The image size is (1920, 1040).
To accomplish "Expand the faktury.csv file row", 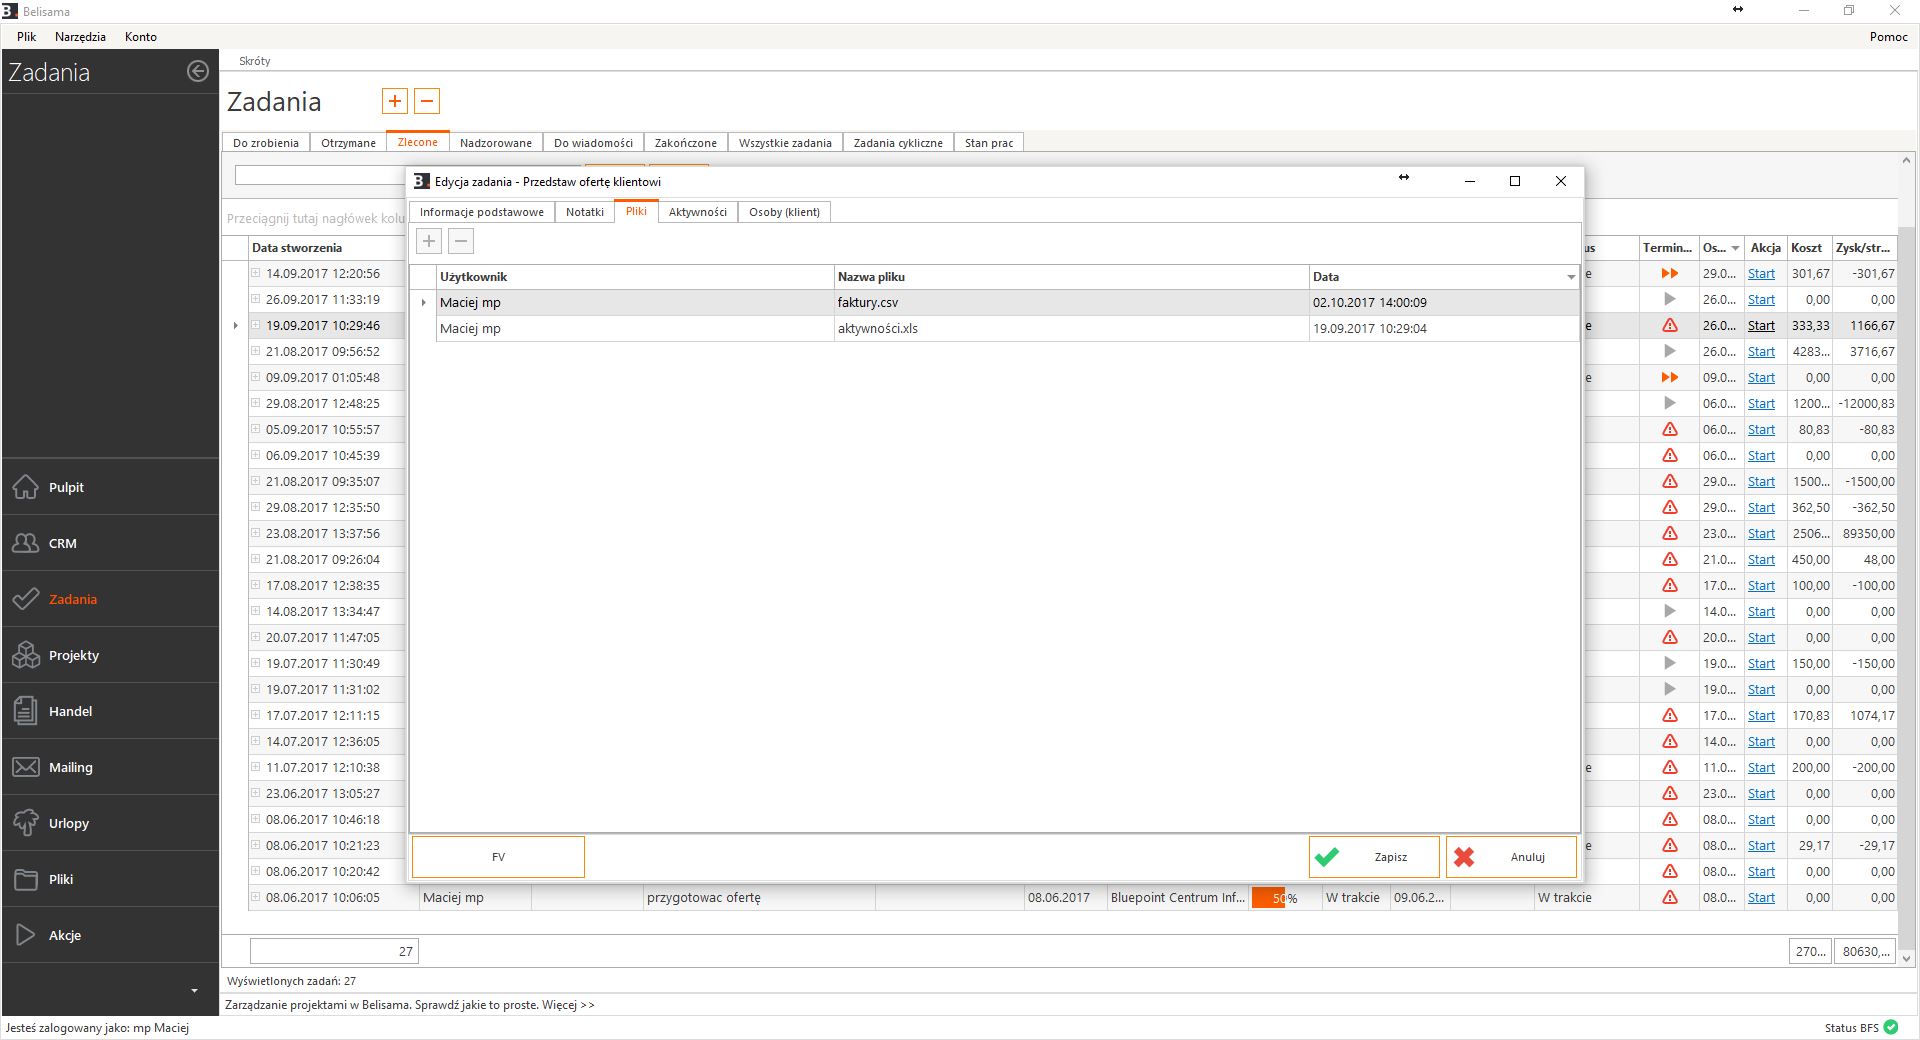I will pos(423,302).
